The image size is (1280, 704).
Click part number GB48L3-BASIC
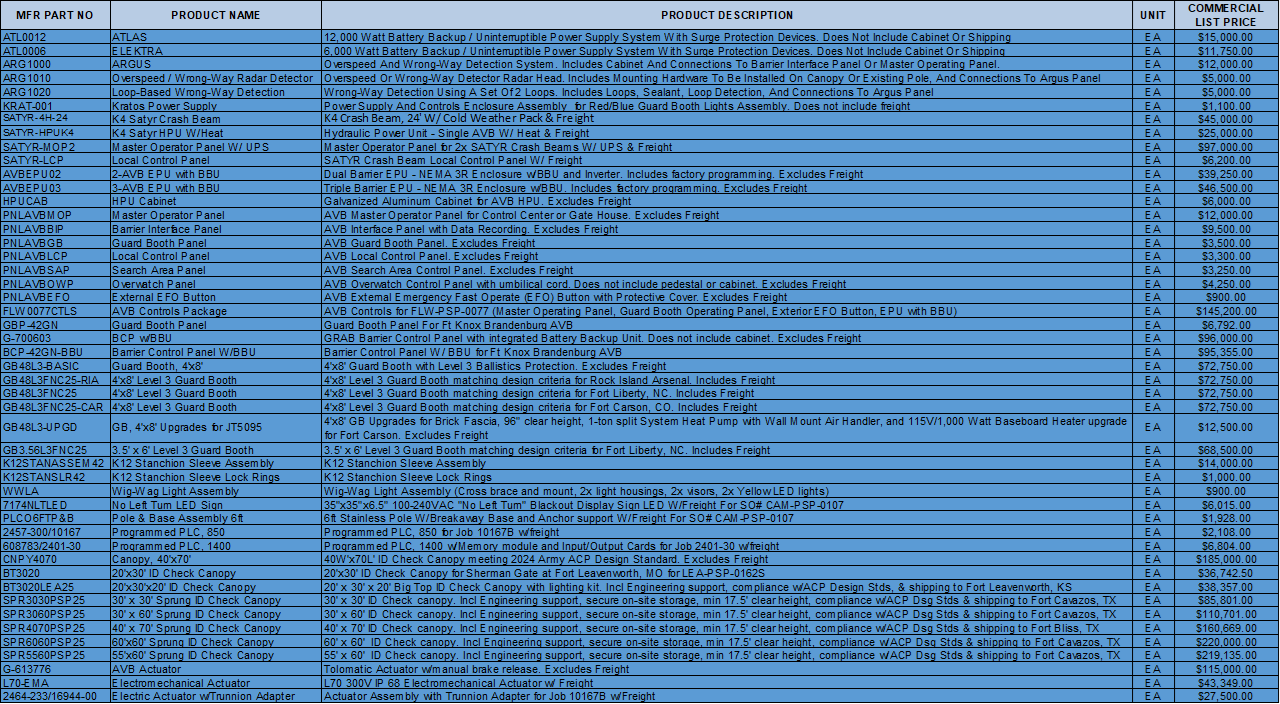tap(55, 366)
